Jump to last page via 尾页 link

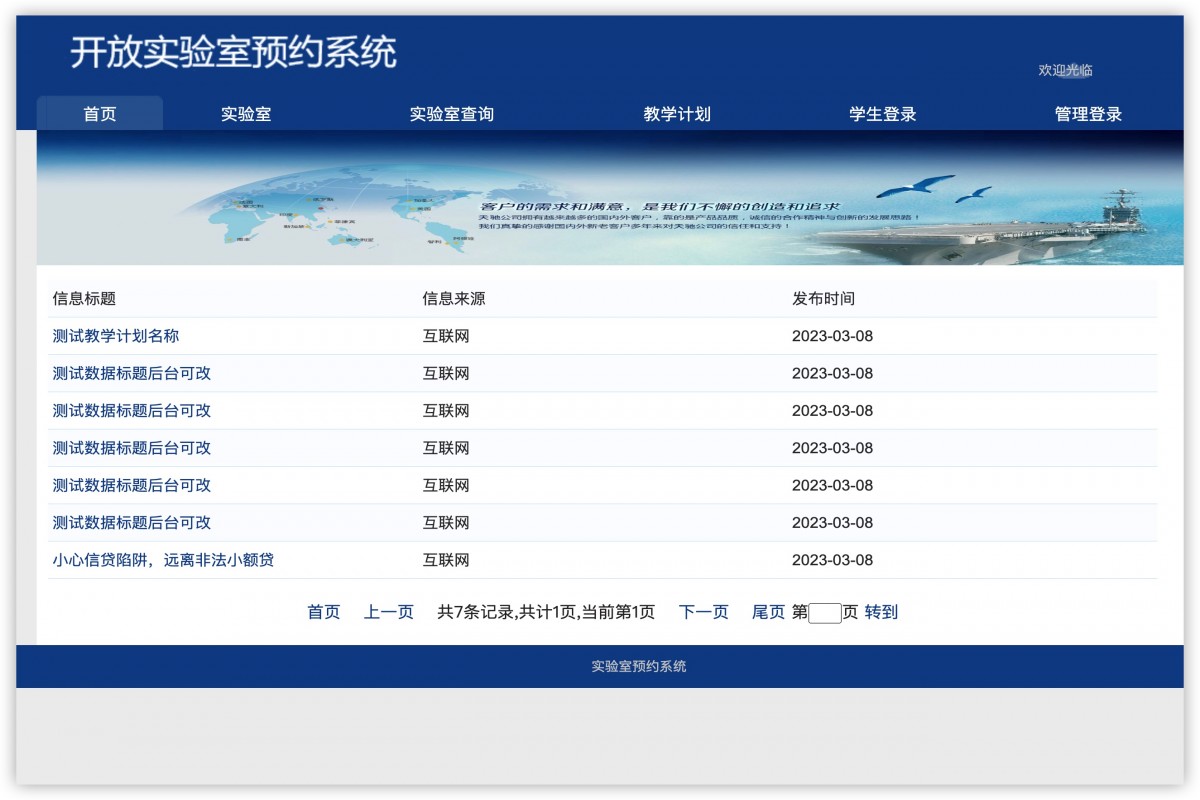tap(769, 612)
